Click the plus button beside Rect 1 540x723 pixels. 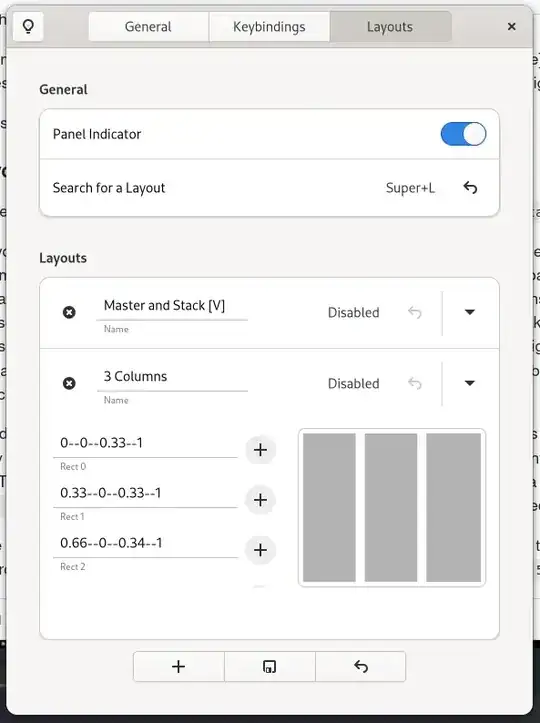pyautogui.click(x=261, y=500)
